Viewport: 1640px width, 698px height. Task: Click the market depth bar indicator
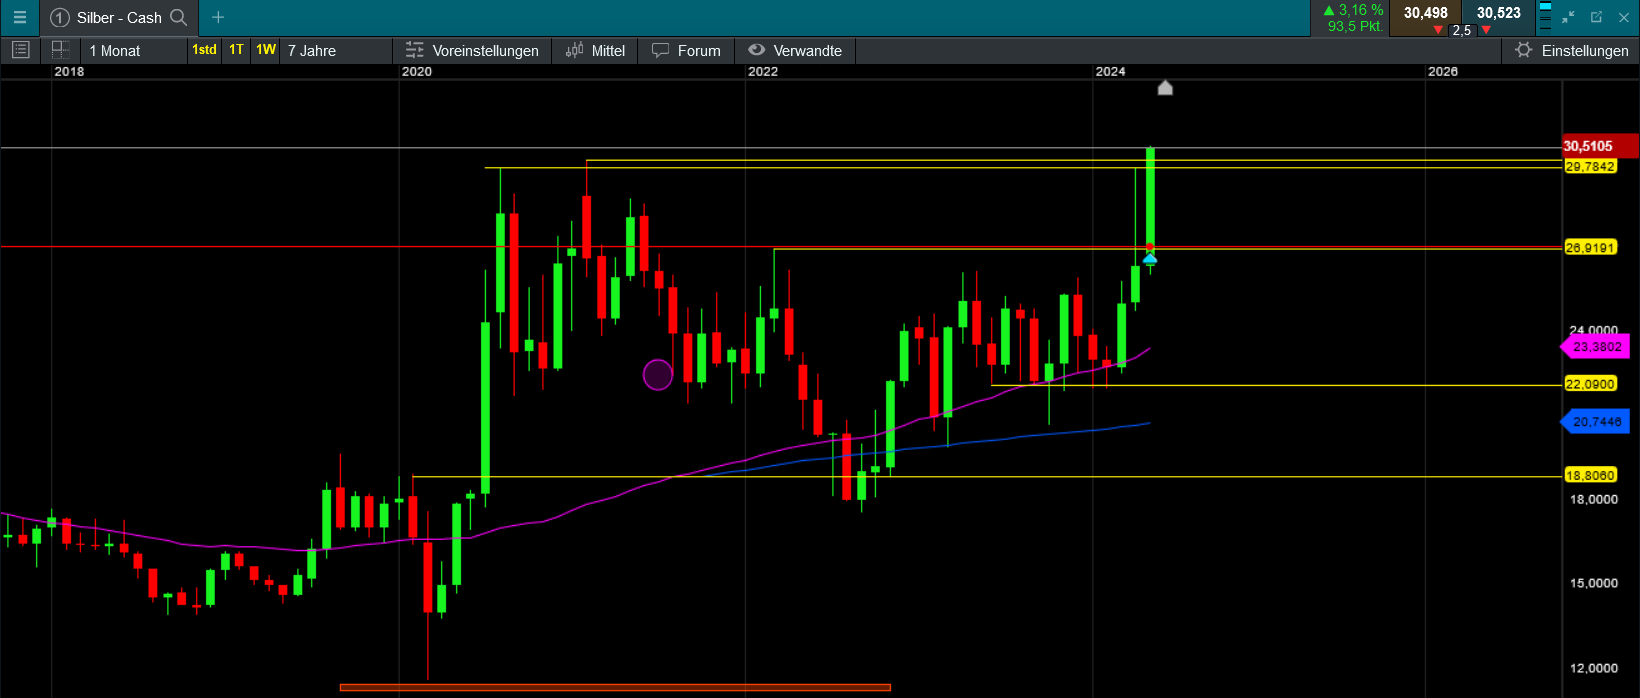(x=1545, y=17)
